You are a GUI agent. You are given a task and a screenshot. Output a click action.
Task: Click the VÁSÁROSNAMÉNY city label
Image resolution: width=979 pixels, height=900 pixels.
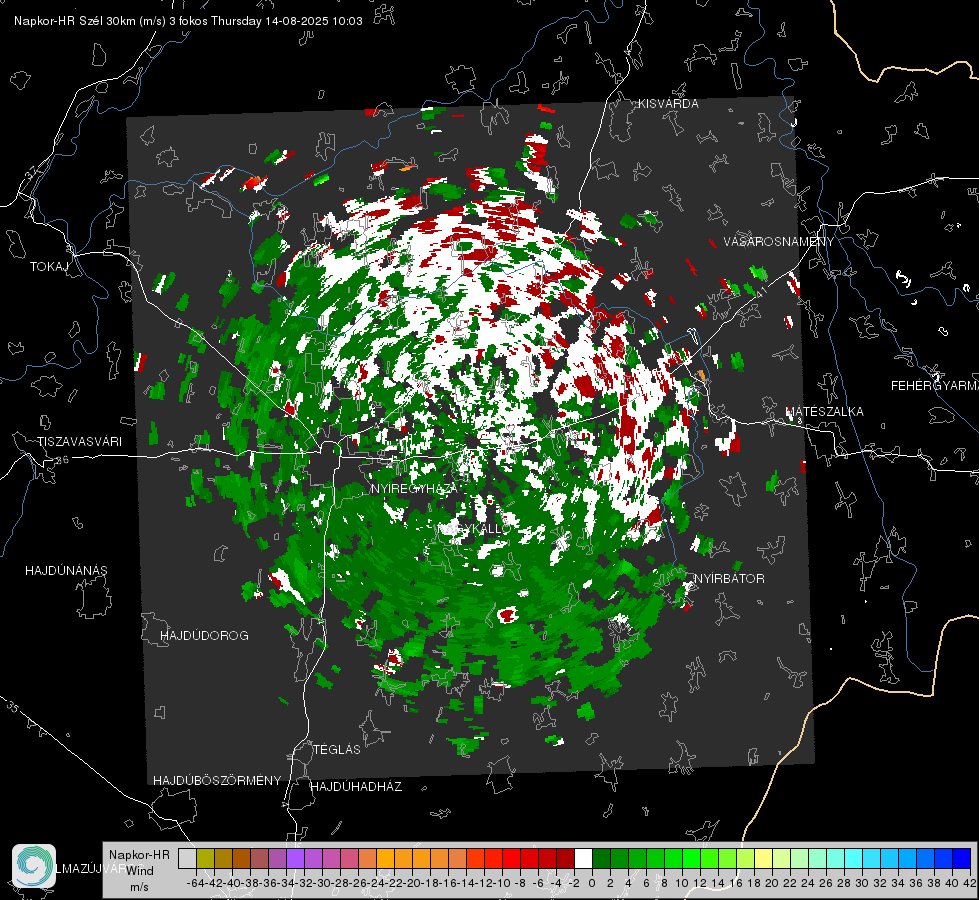(779, 241)
